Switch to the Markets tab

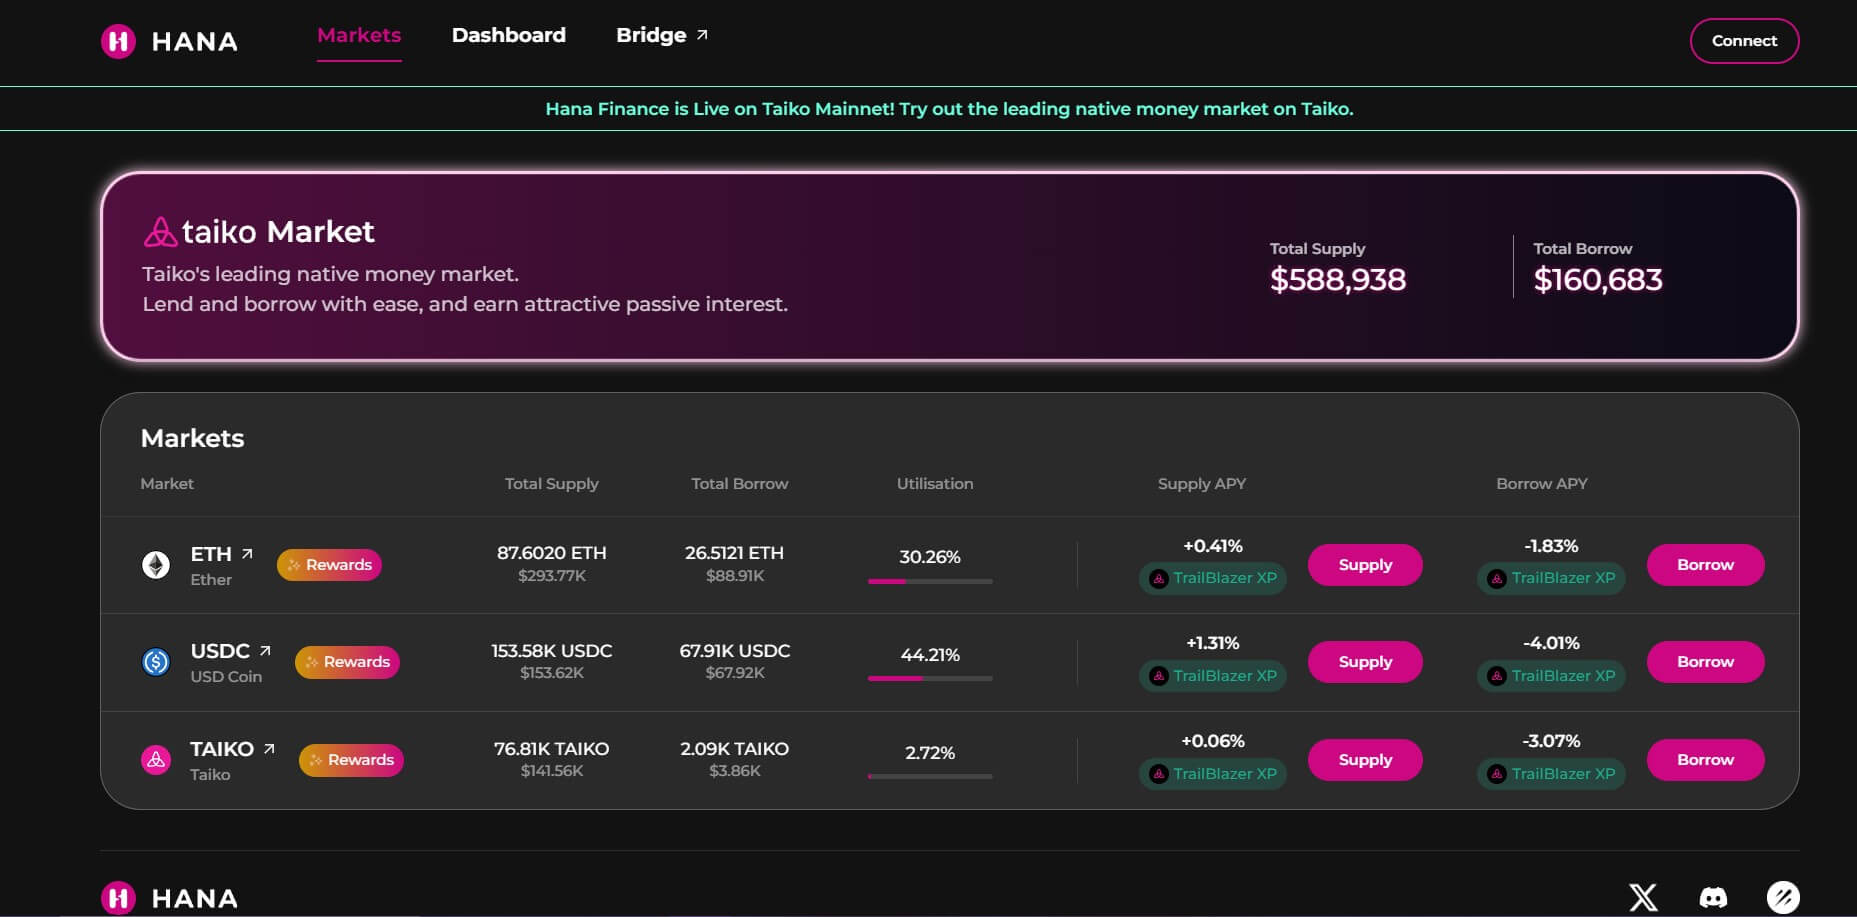(359, 35)
